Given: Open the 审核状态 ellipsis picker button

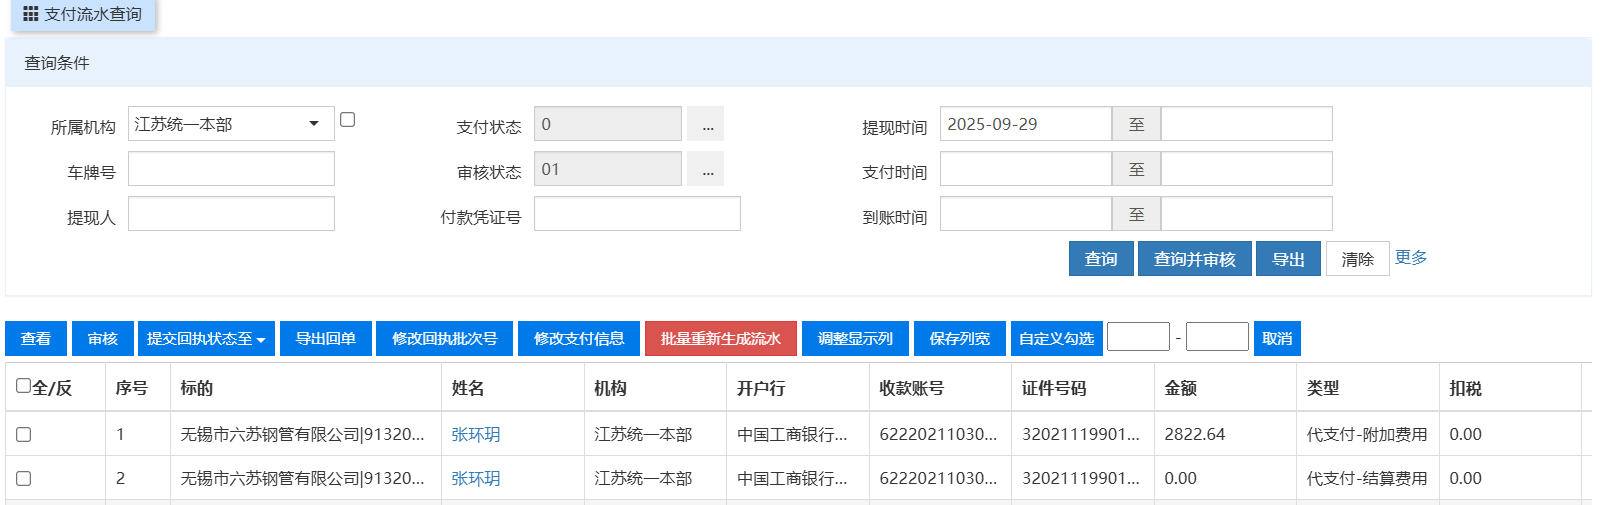Looking at the screenshot, I should 708,169.
